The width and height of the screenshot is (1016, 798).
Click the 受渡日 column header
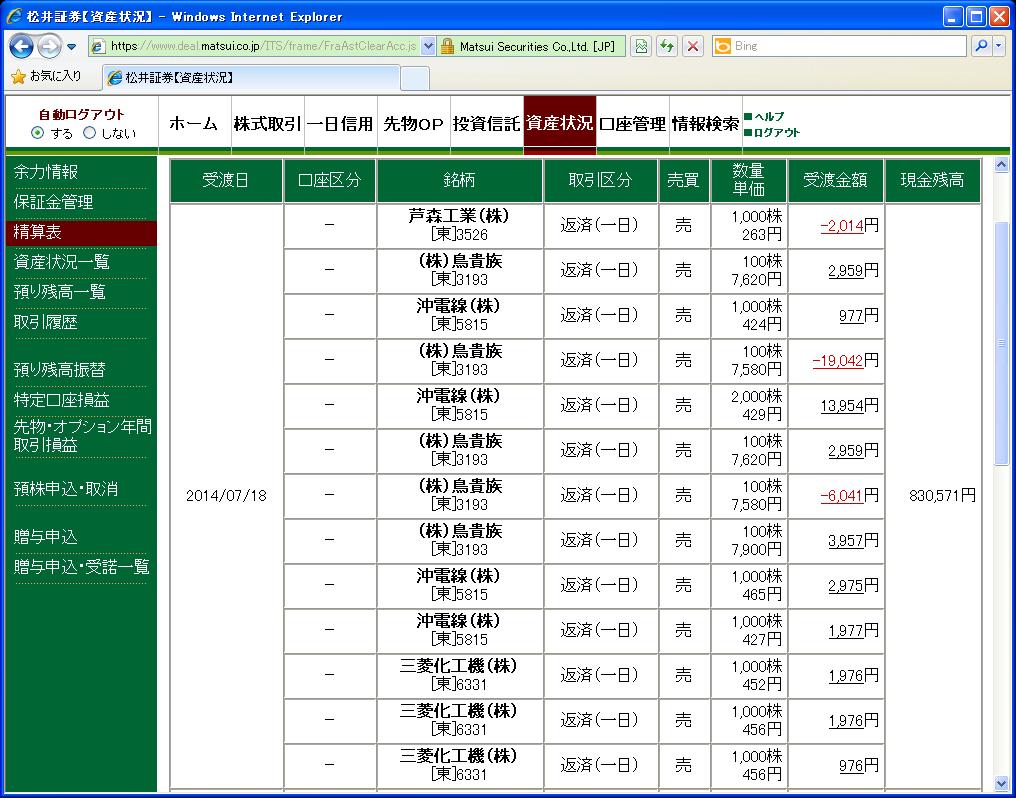(226, 181)
